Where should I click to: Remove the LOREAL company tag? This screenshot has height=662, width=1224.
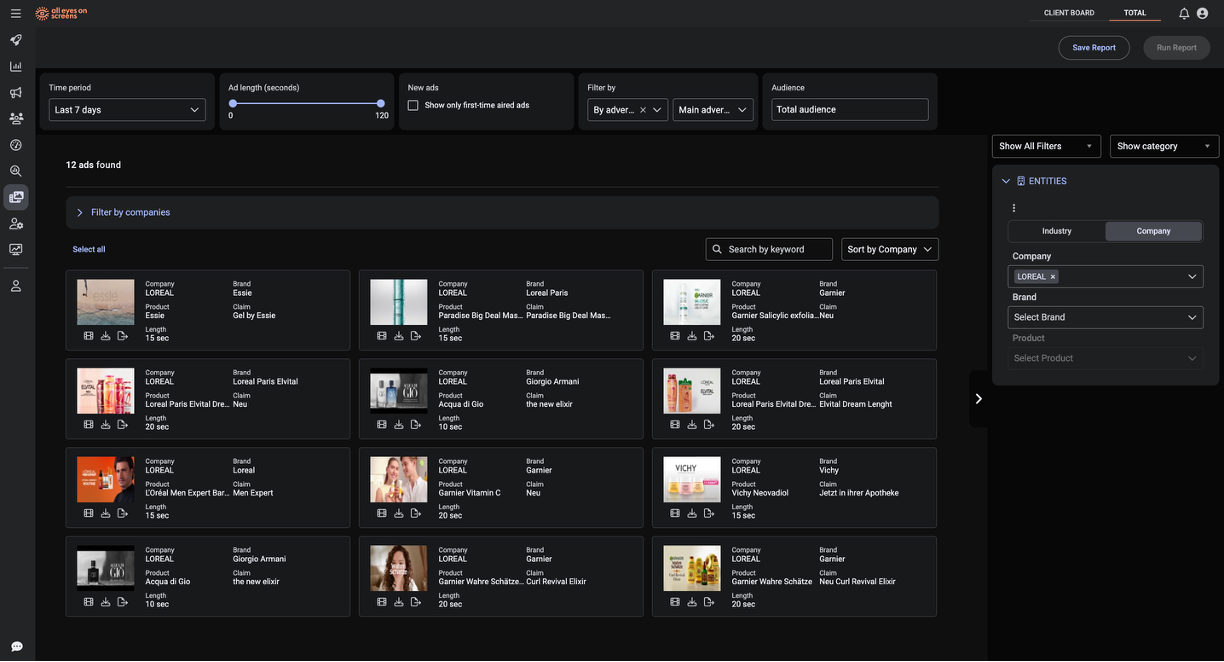pos(1053,277)
